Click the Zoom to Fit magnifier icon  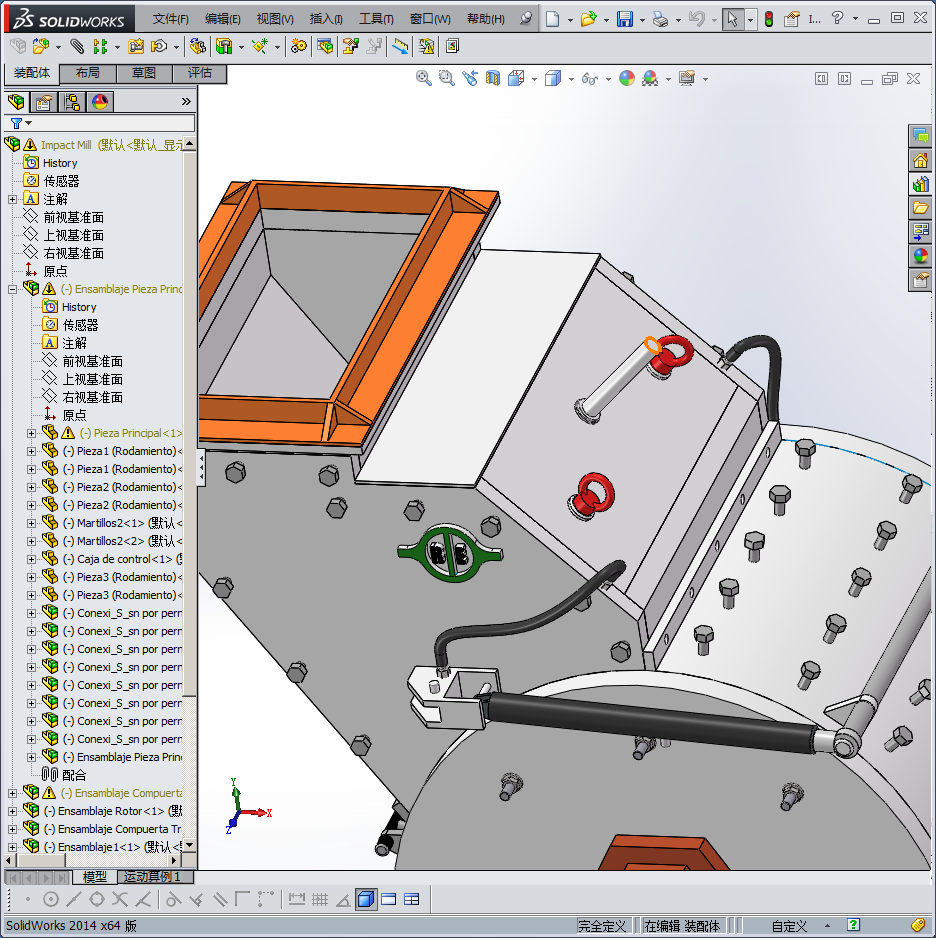coord(423,79)
